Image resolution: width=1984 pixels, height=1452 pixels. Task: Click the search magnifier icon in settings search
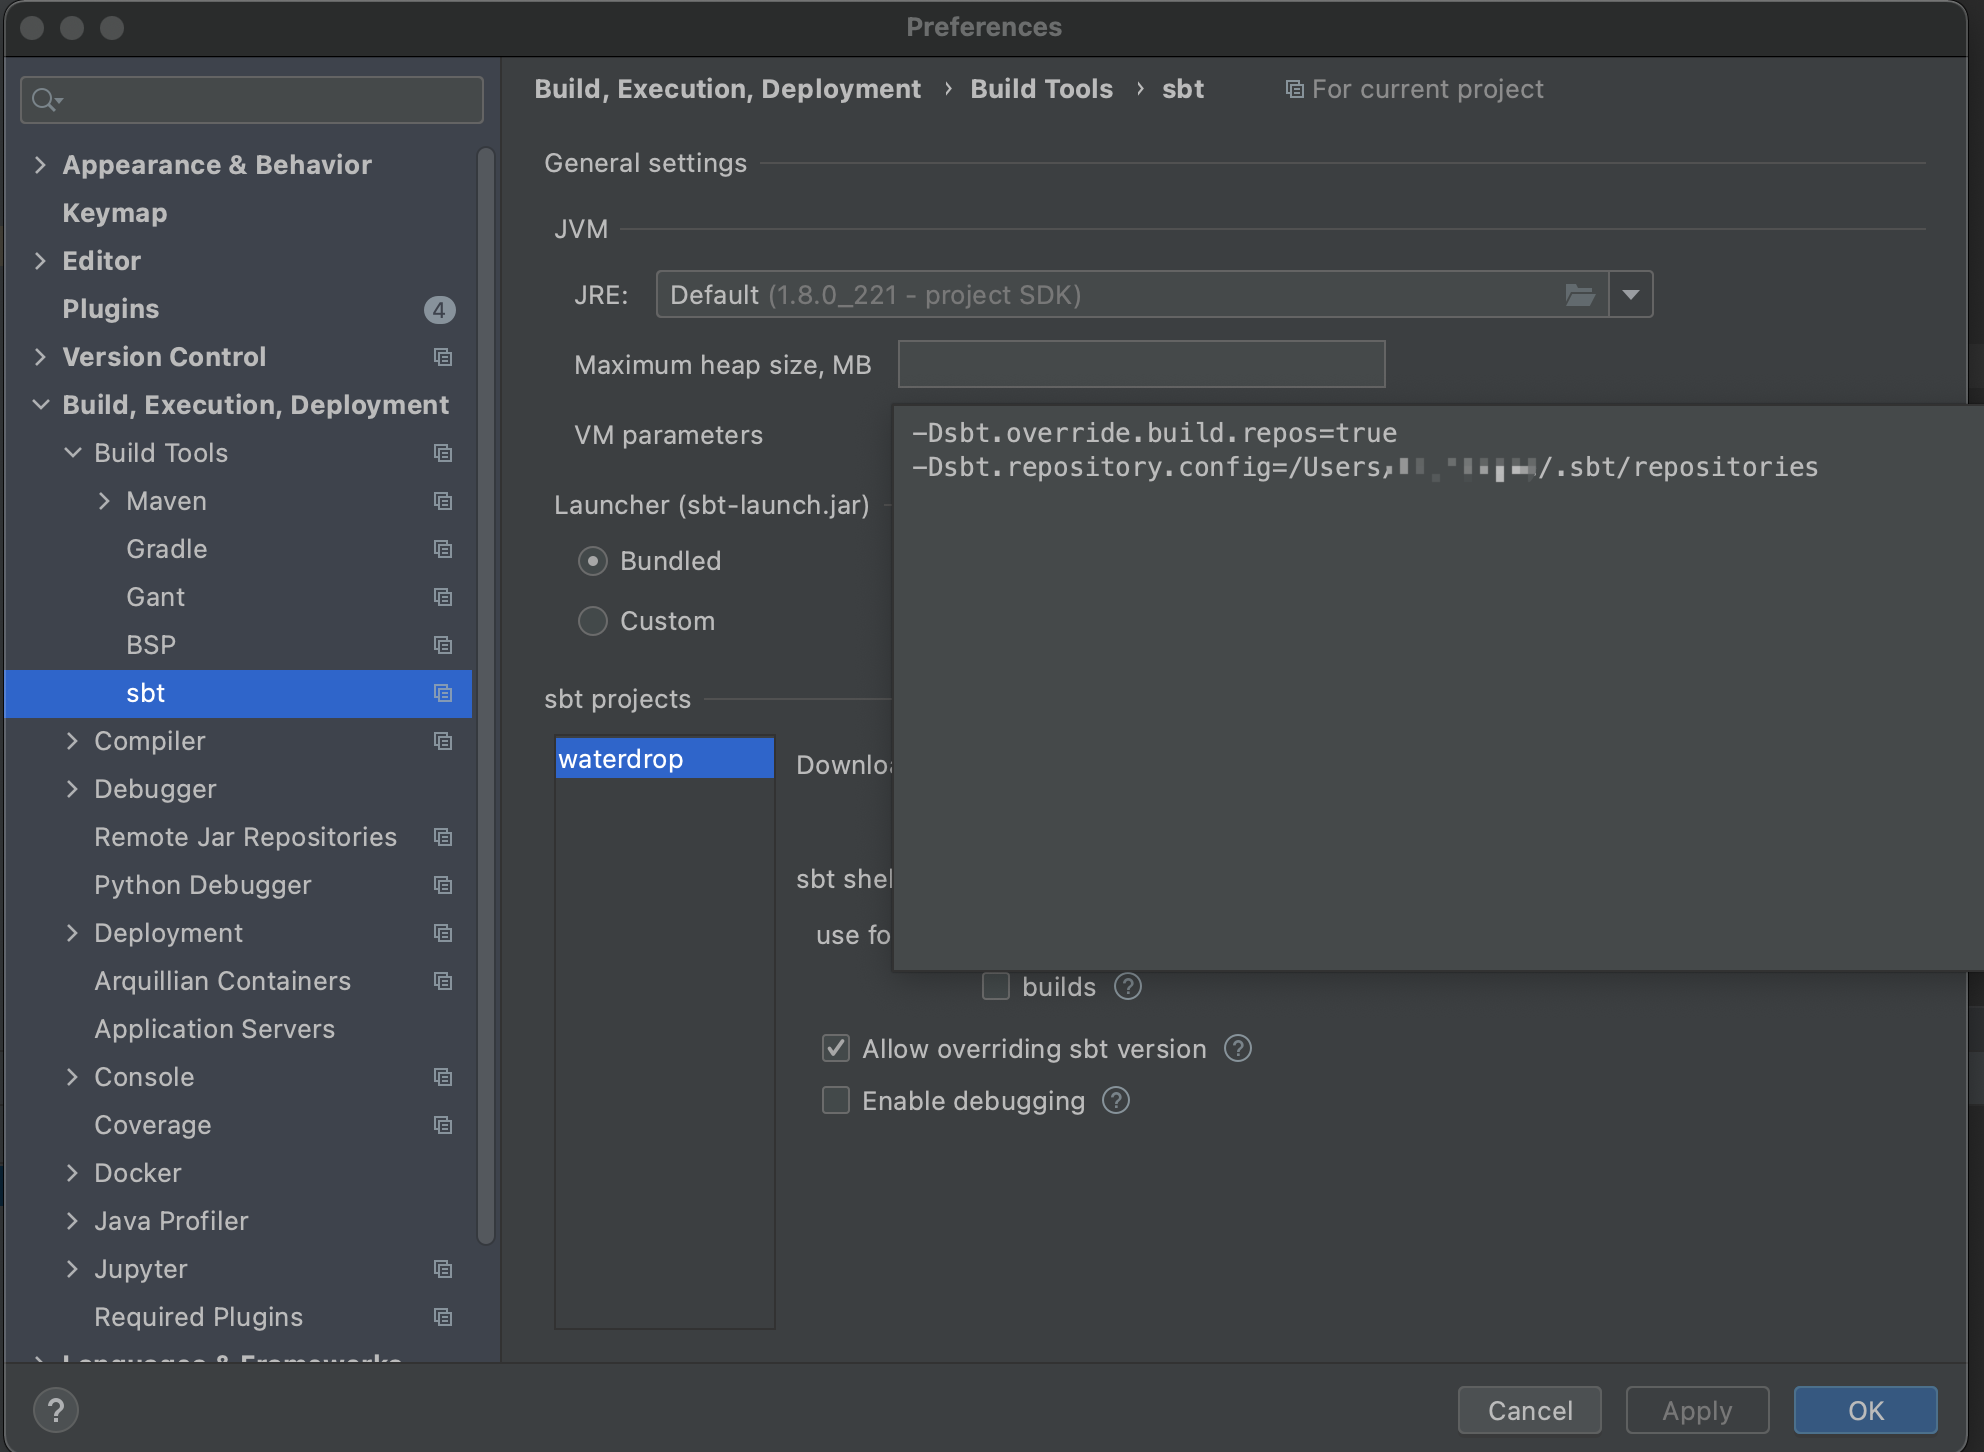45,100
